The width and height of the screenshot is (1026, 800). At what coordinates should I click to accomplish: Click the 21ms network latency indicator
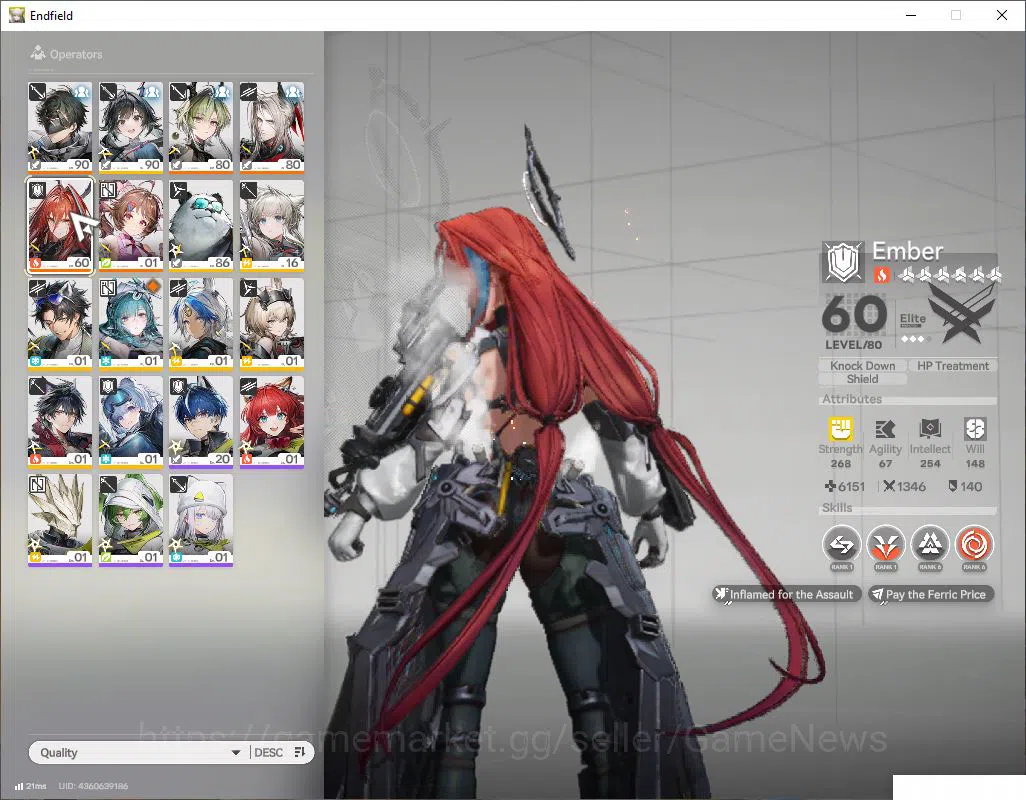tap(31, 786)
